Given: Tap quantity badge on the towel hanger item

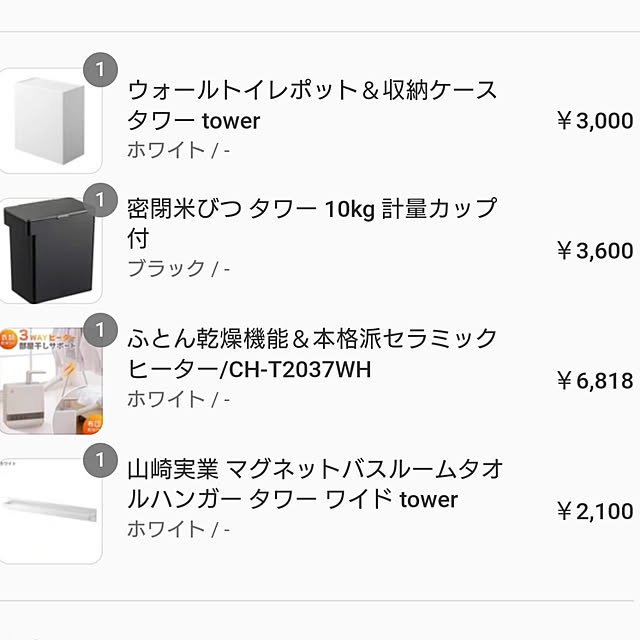Looking at the screenshot, I should (x=100, y=460).
